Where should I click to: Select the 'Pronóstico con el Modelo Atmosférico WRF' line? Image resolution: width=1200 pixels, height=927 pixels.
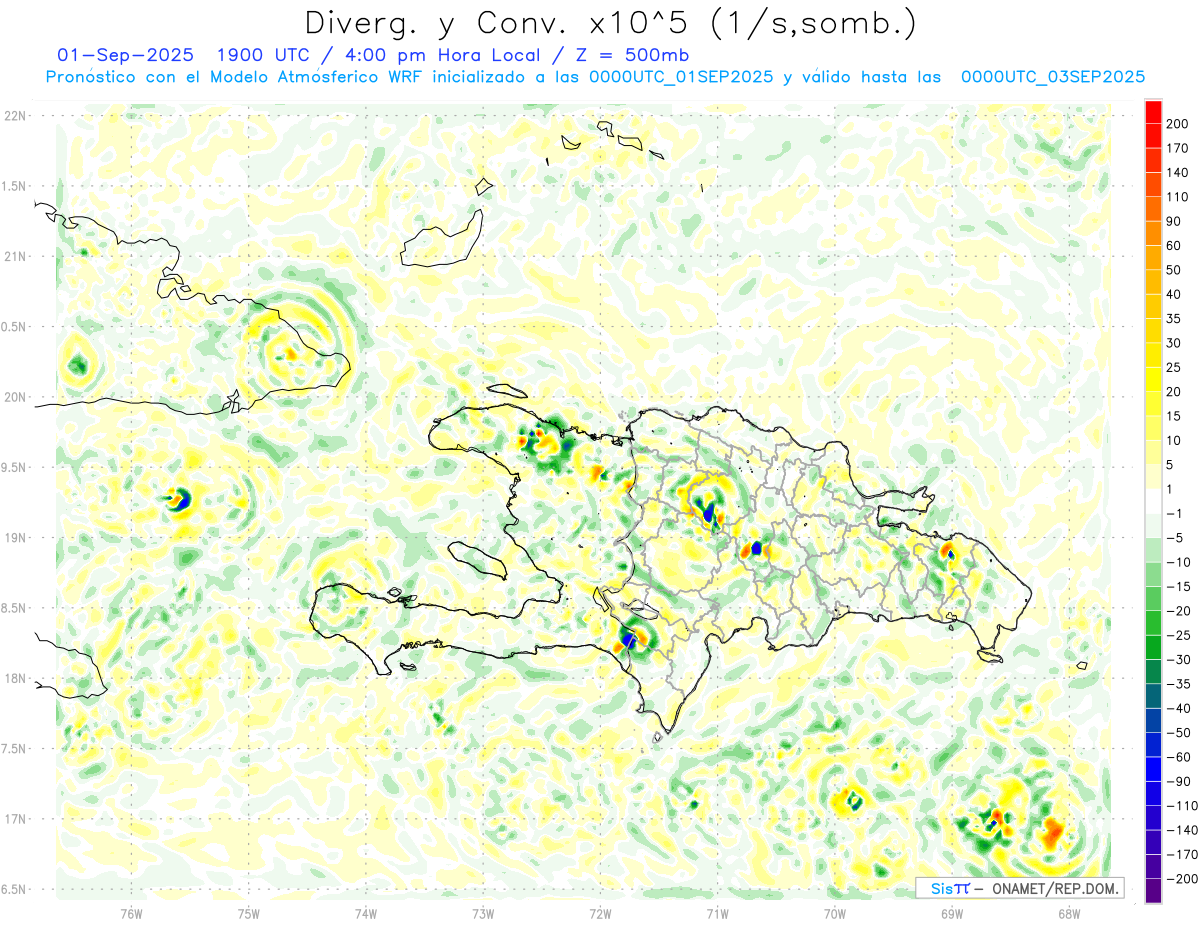(x=234, y=77)
